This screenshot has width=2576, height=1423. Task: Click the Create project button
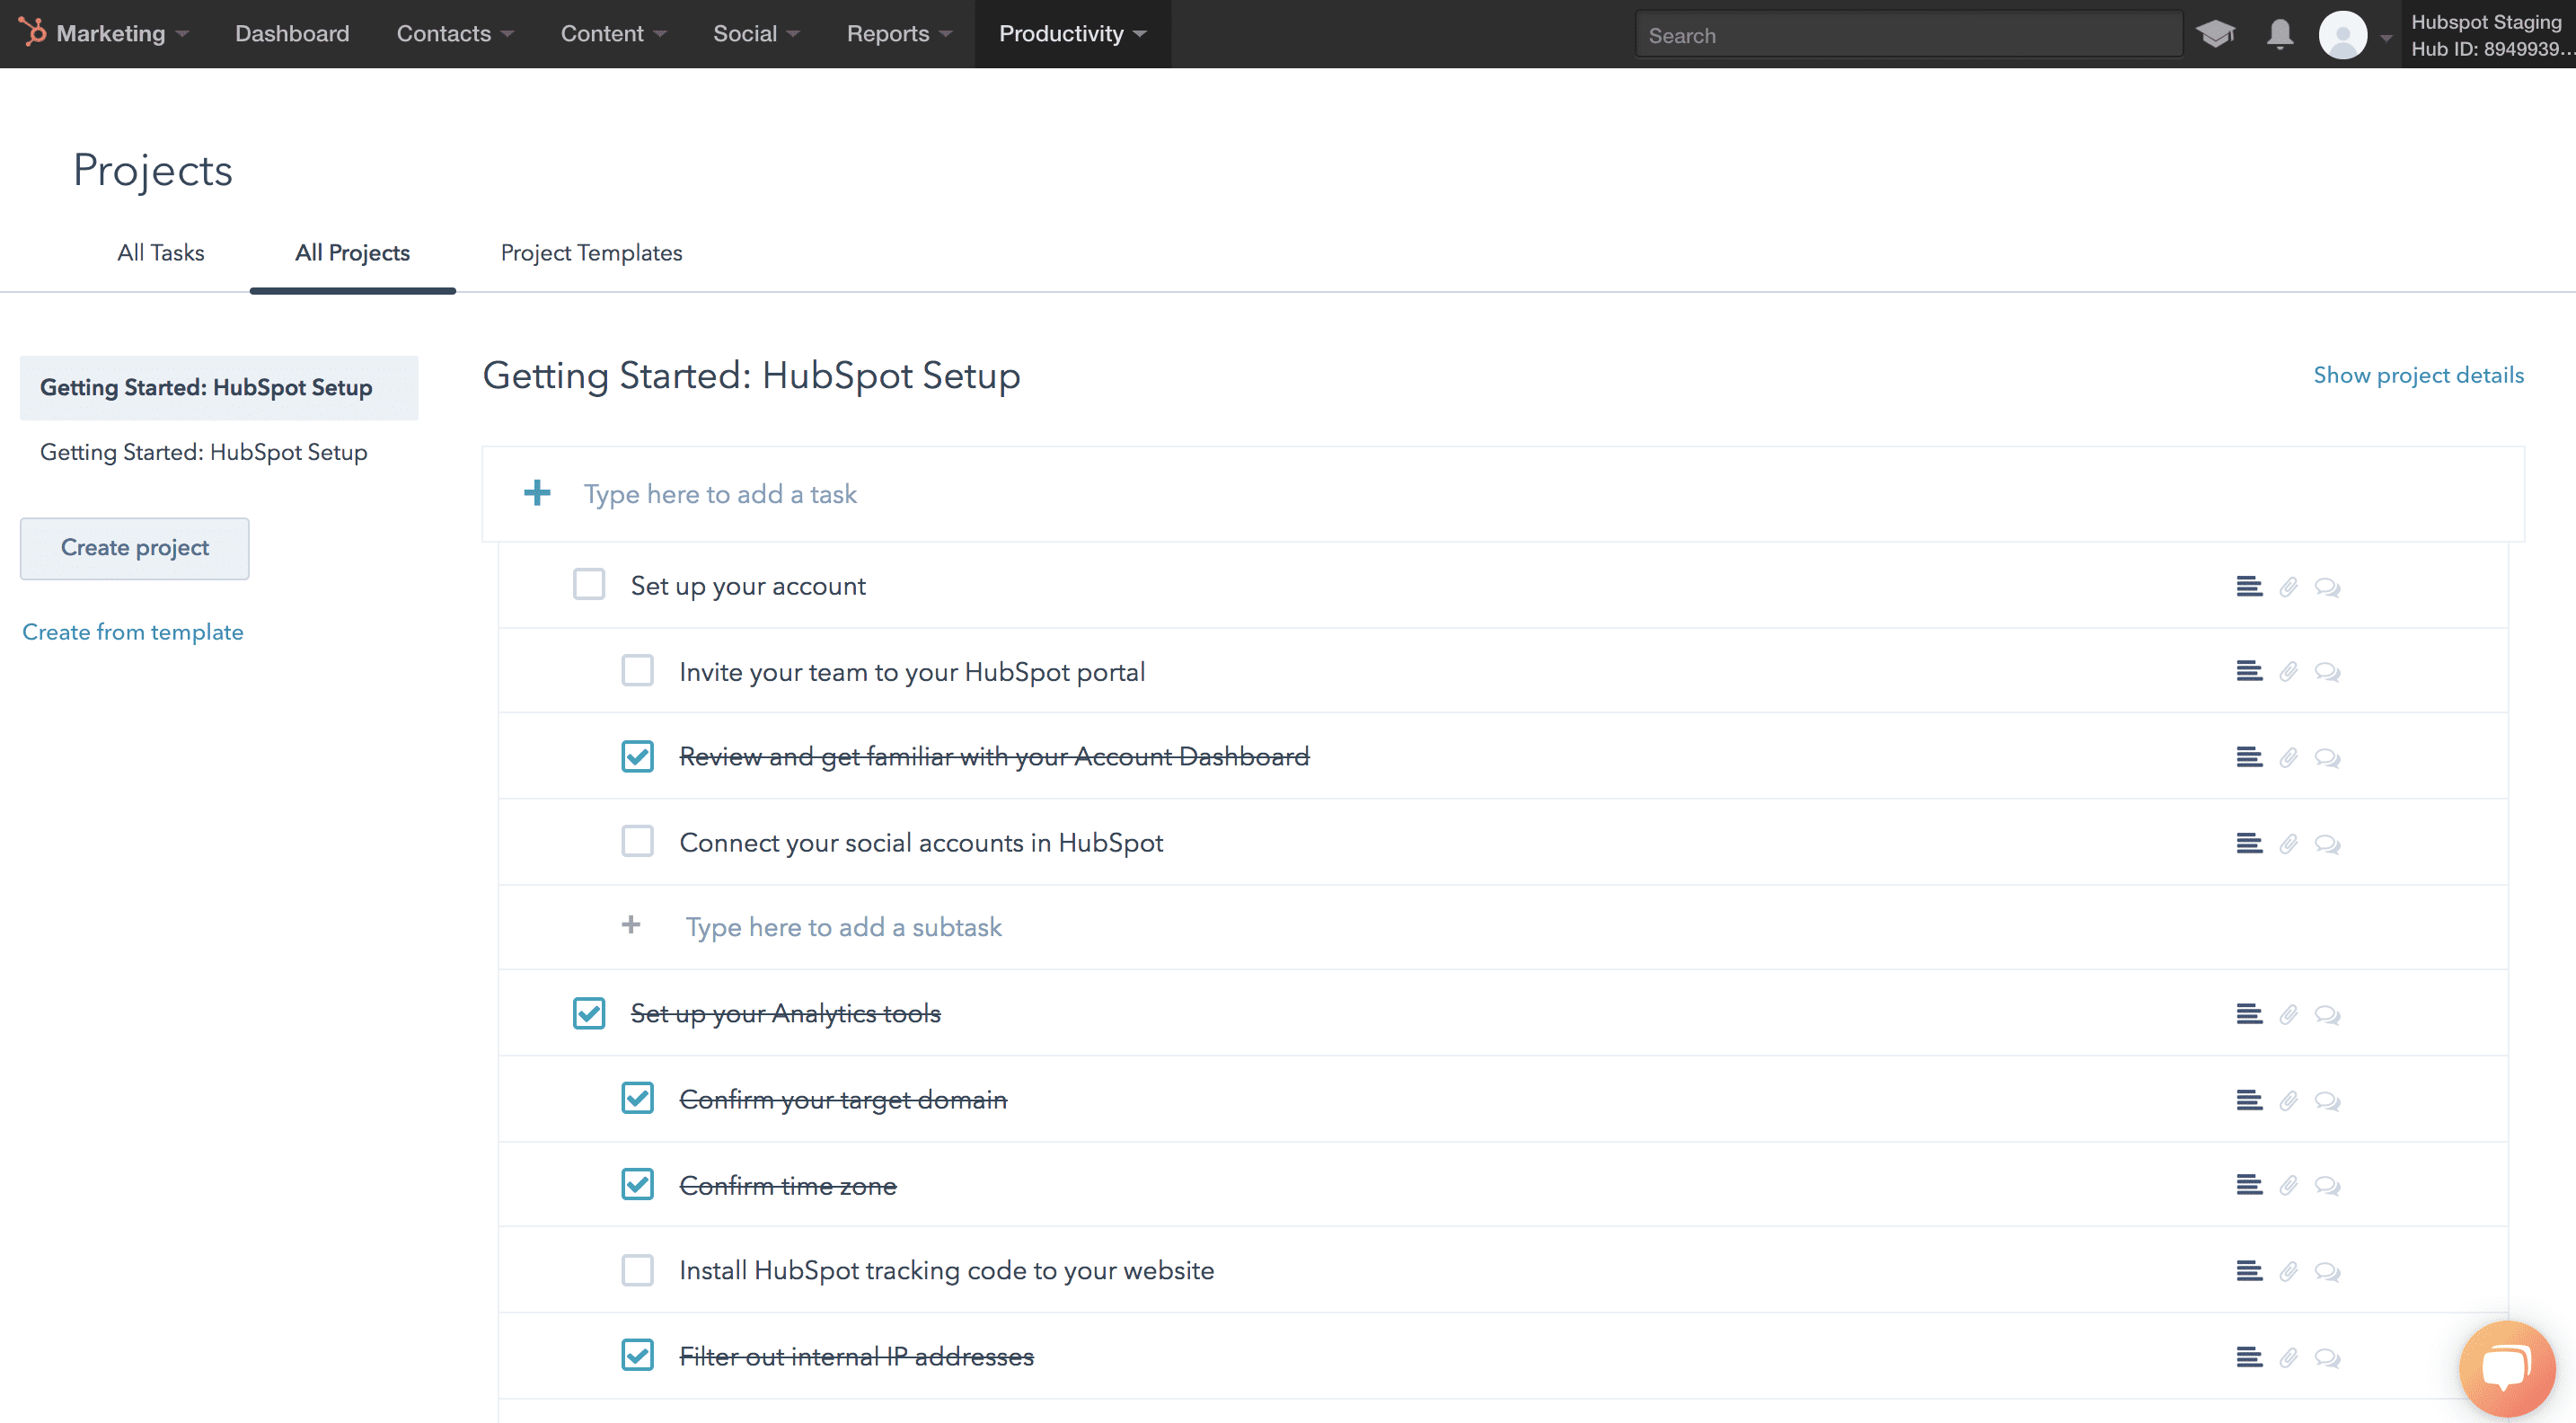133,547
